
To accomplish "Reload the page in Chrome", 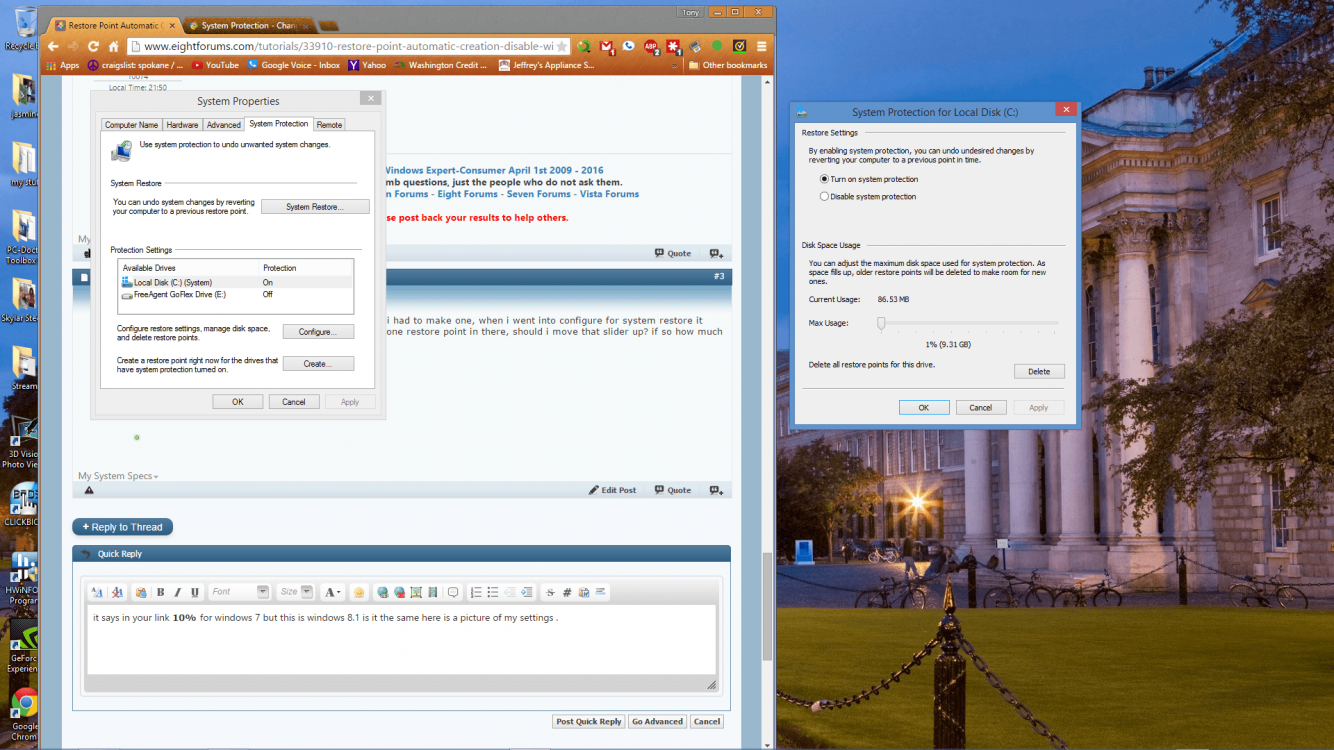I will coord(93,46).
